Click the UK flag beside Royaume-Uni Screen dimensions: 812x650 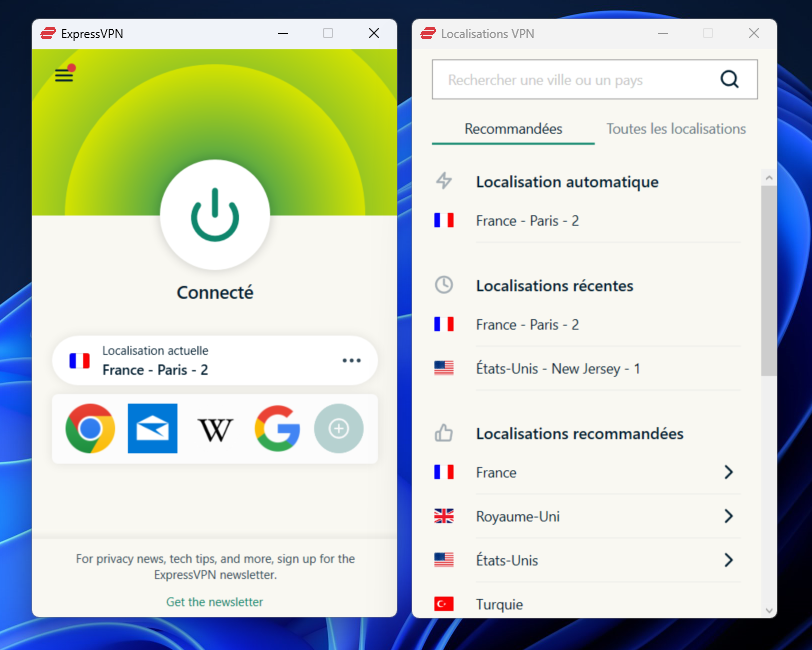[x=444, y=516]
